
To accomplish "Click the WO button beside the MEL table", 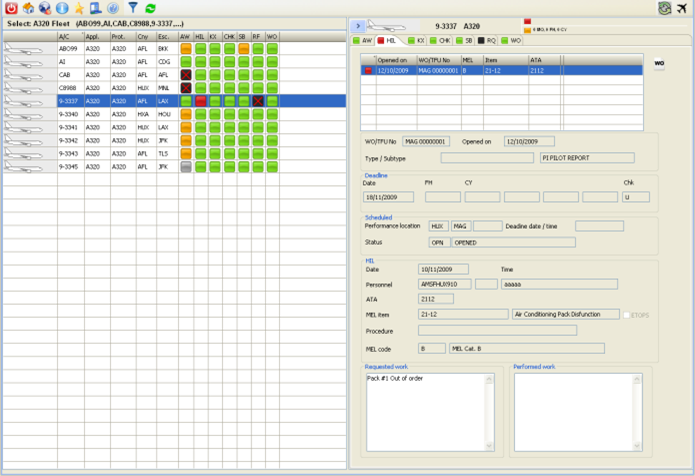I will point(659,63).
